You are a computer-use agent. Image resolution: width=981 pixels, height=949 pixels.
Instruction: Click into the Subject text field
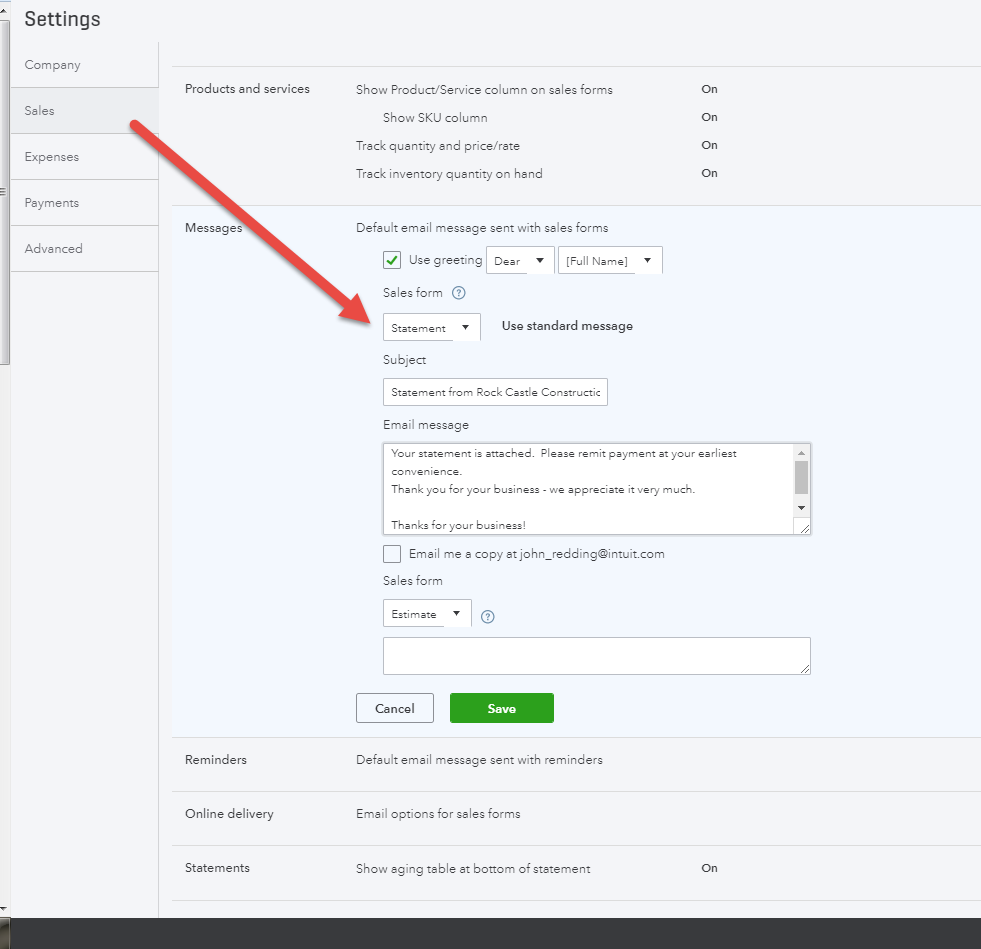495,392
